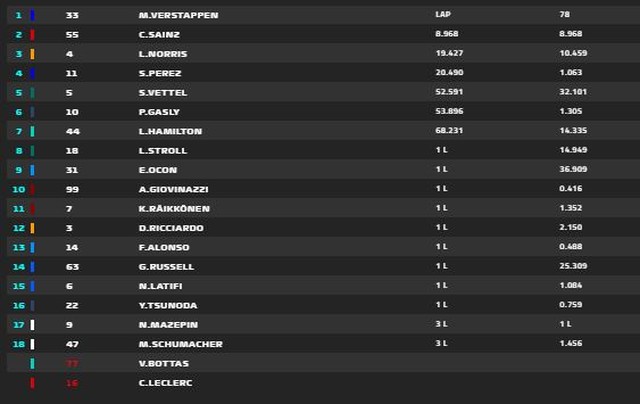Select position number 10 for Giovinazzi
This screenshot has height=404, width=640.
coord(18,189)
